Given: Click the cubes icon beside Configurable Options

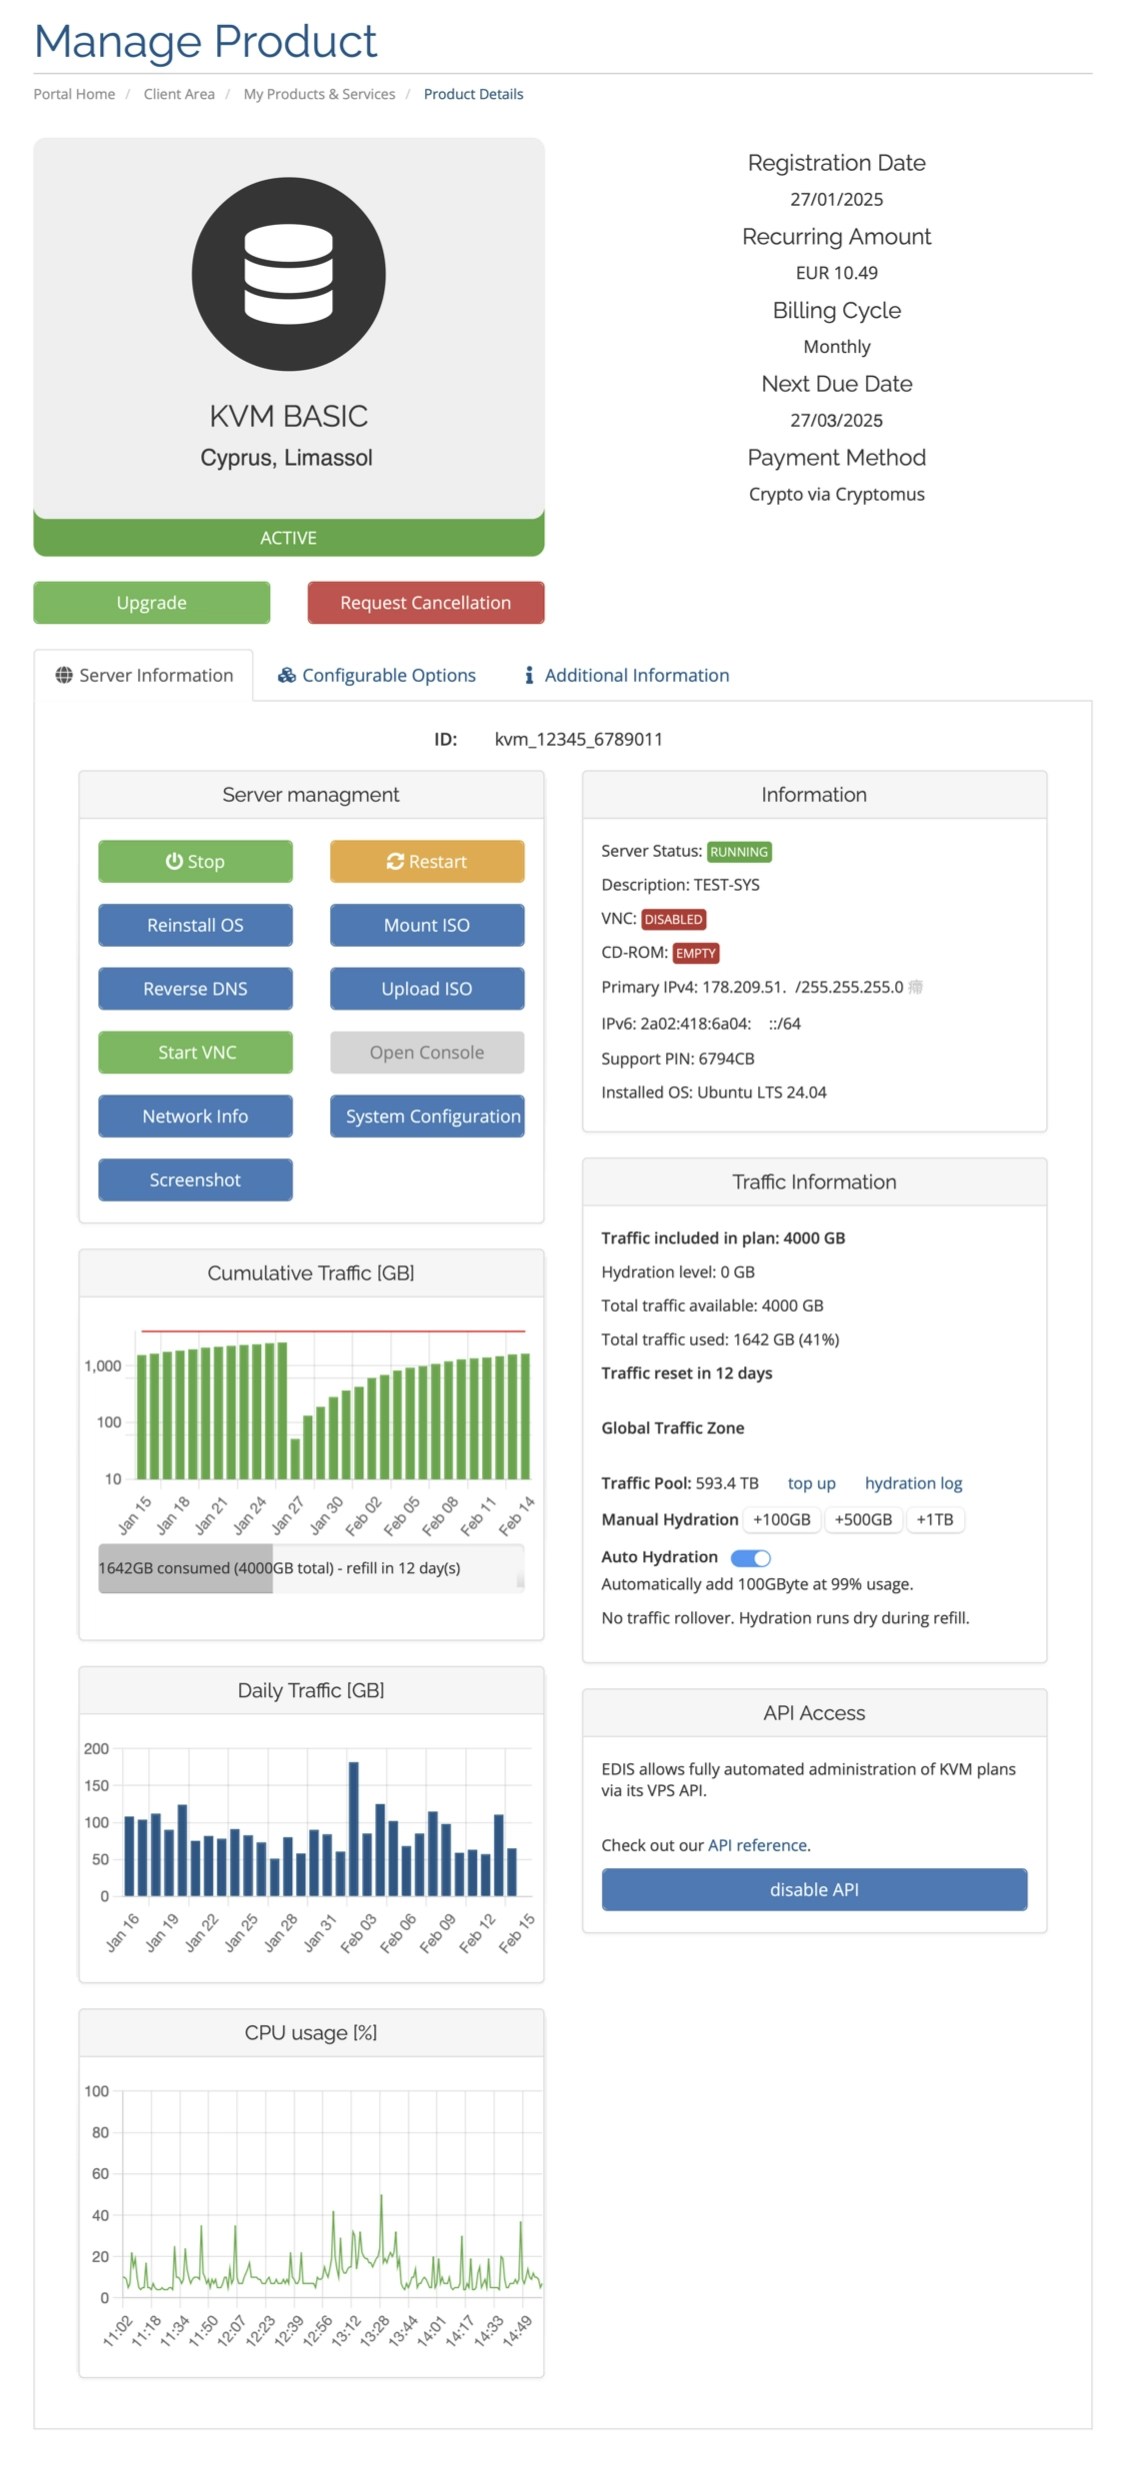Looking at the screenshot, I should click(x=287, y=675).
